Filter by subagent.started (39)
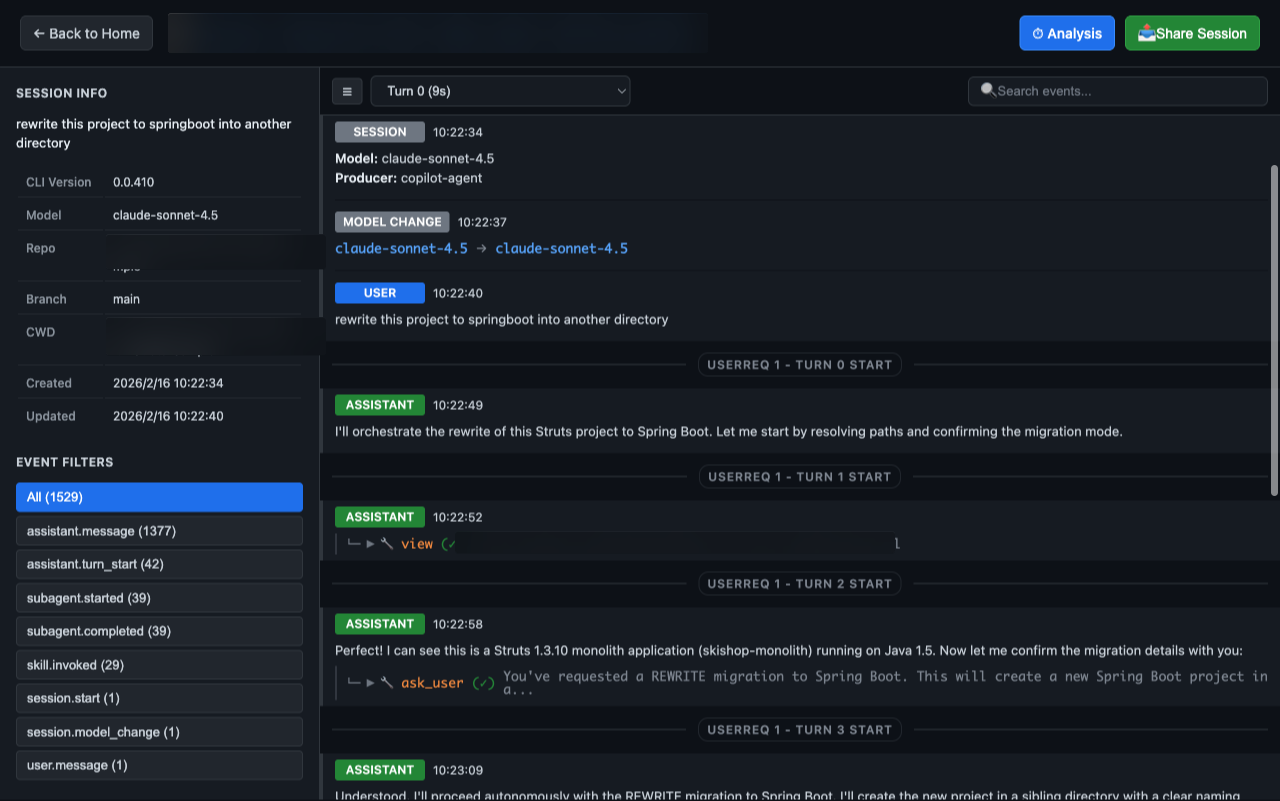The height and width of the screenshot is (801, 1280). tap(159, 598)
